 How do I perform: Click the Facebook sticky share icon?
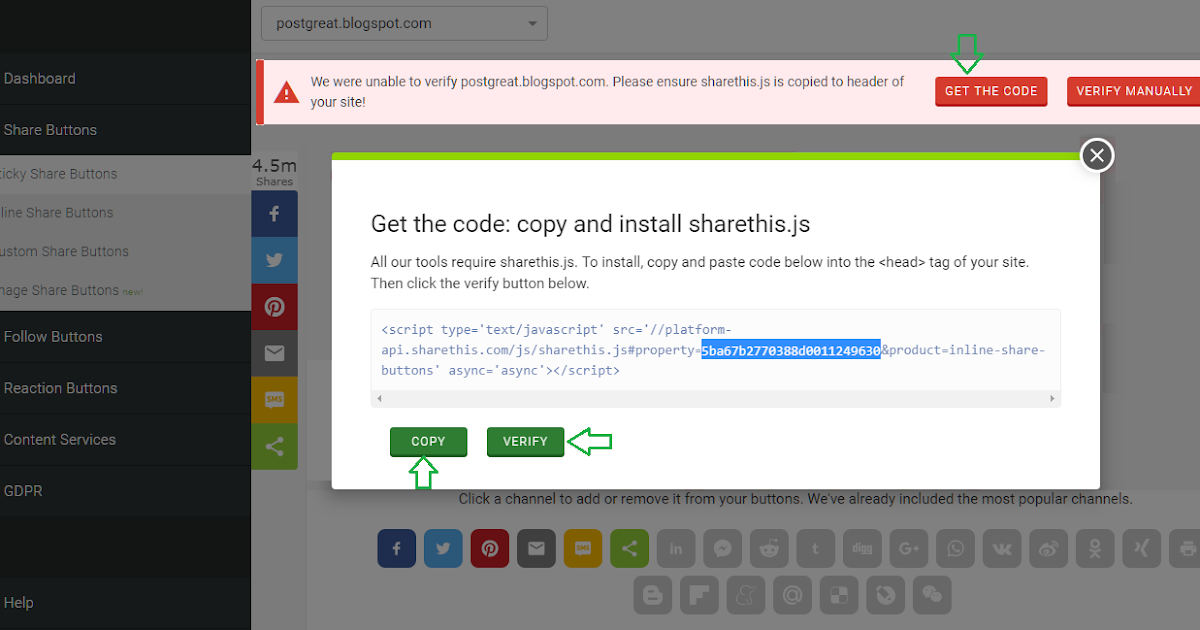pos(274,214)
